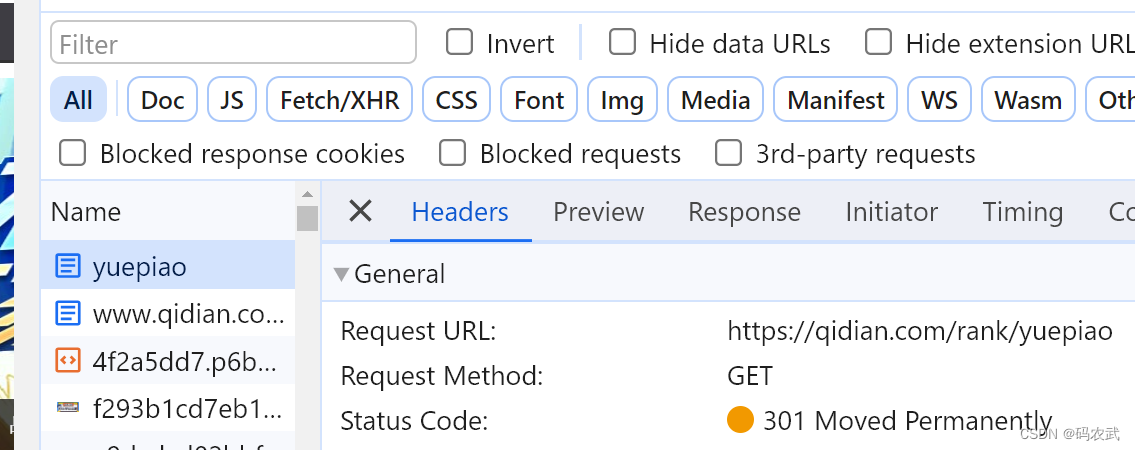Image resolution: width=1135 pixels, height=450 pixels.
Task: Click the document icon beside www.qidian.co...
Action: click(x=68, y=314)
